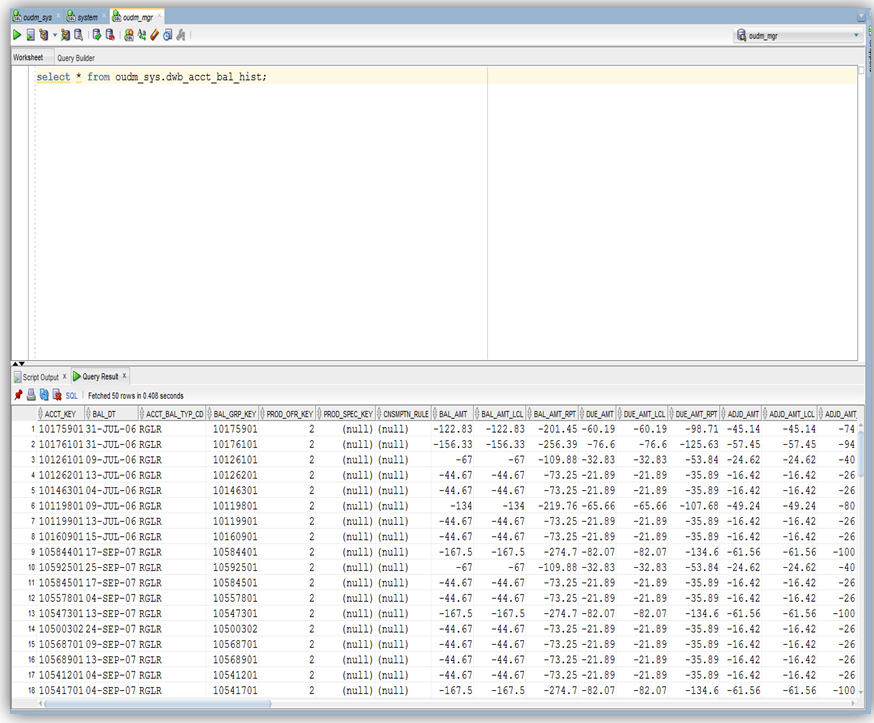This screenshot has height=723, width=874.
Task: Click the DUE_AMT_RPT column header
Action: 694,414
